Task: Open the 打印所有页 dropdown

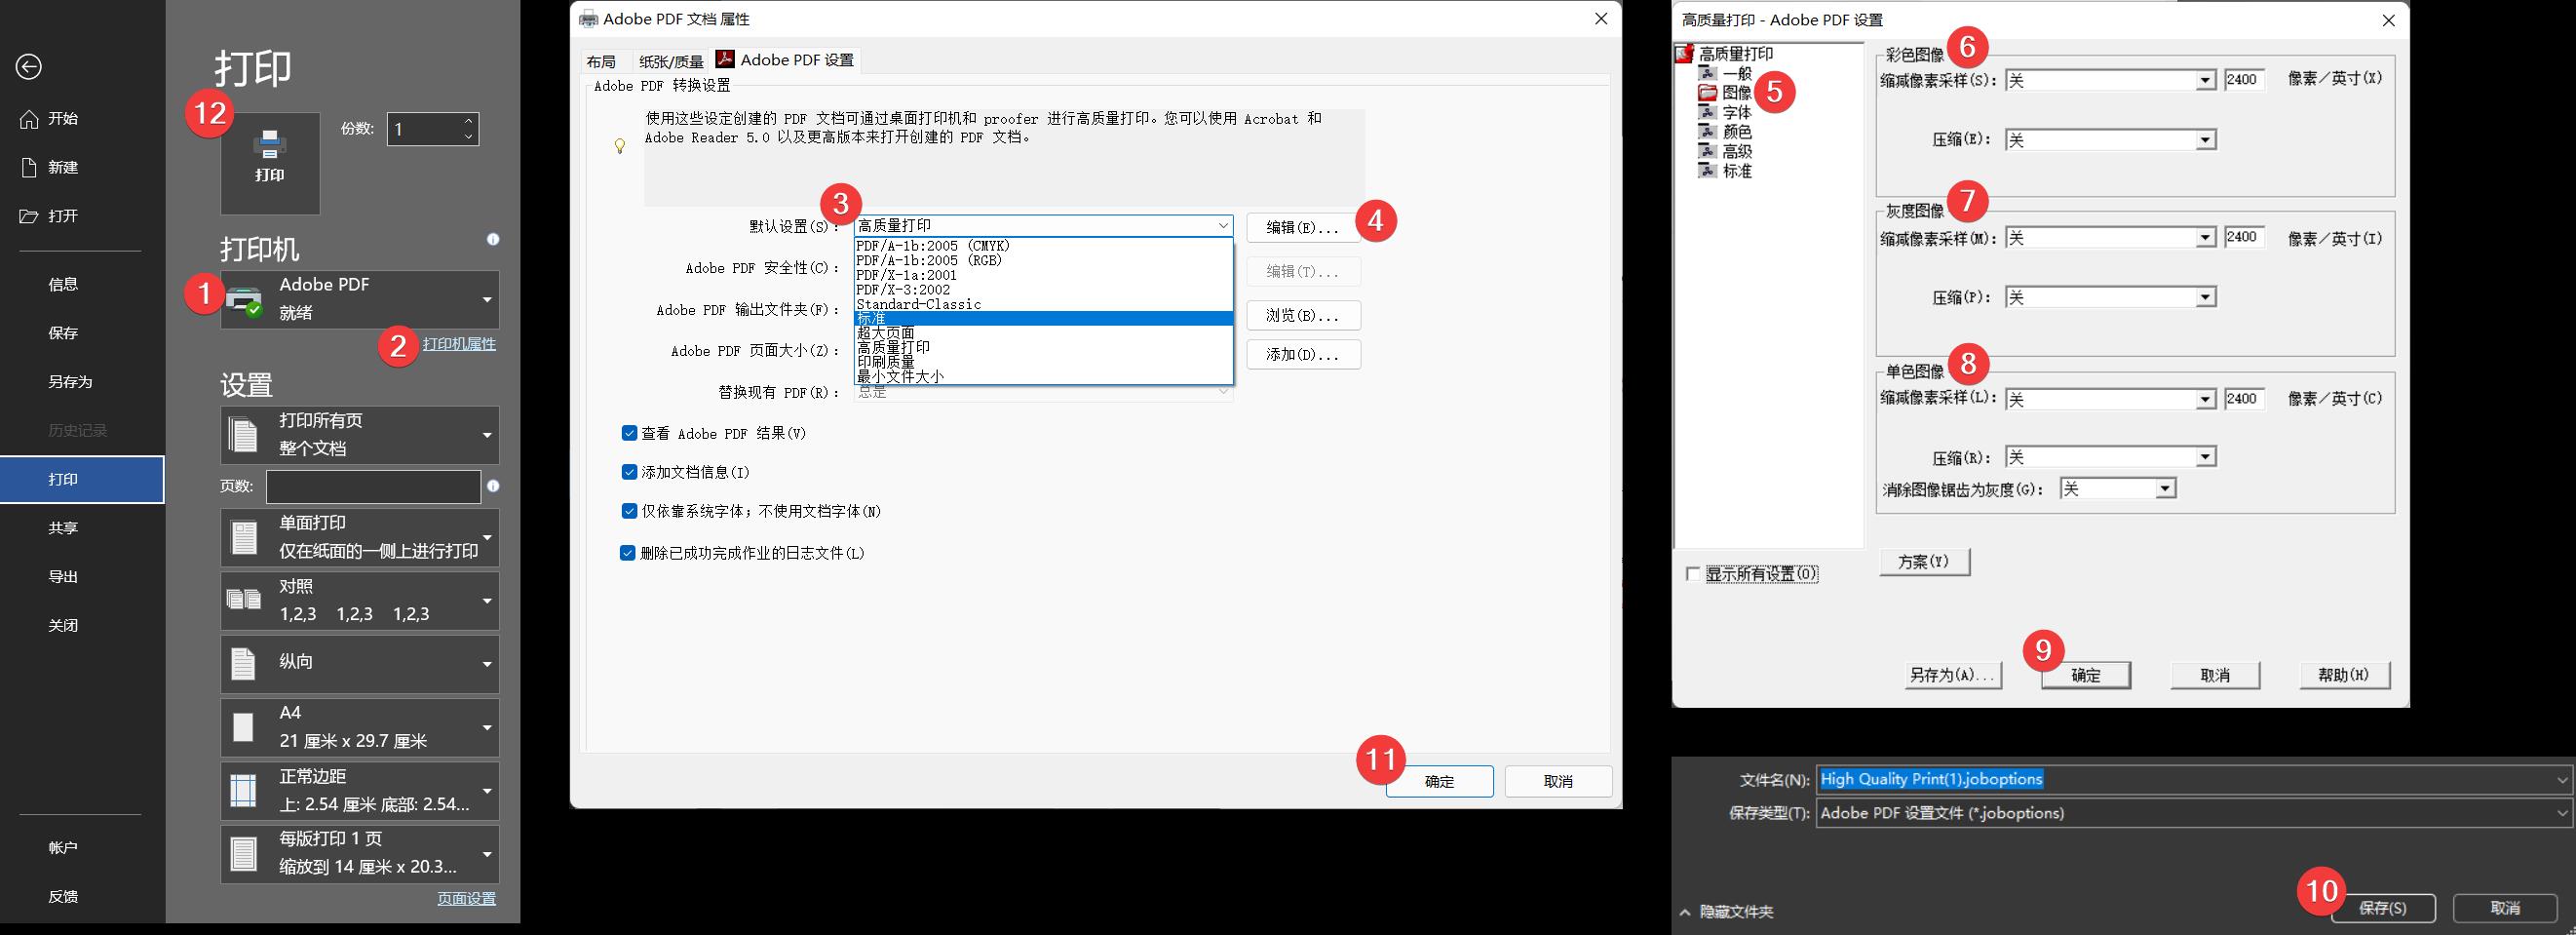Action: [x=360, y=435]
